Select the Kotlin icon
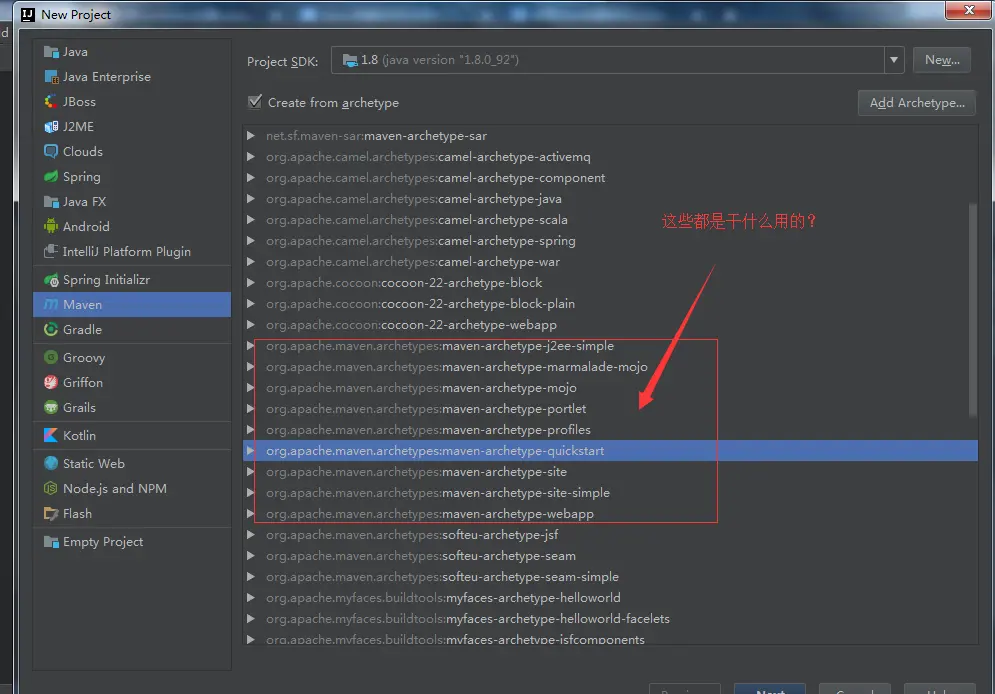Screen dimensions: 995x694 (51, 436)
